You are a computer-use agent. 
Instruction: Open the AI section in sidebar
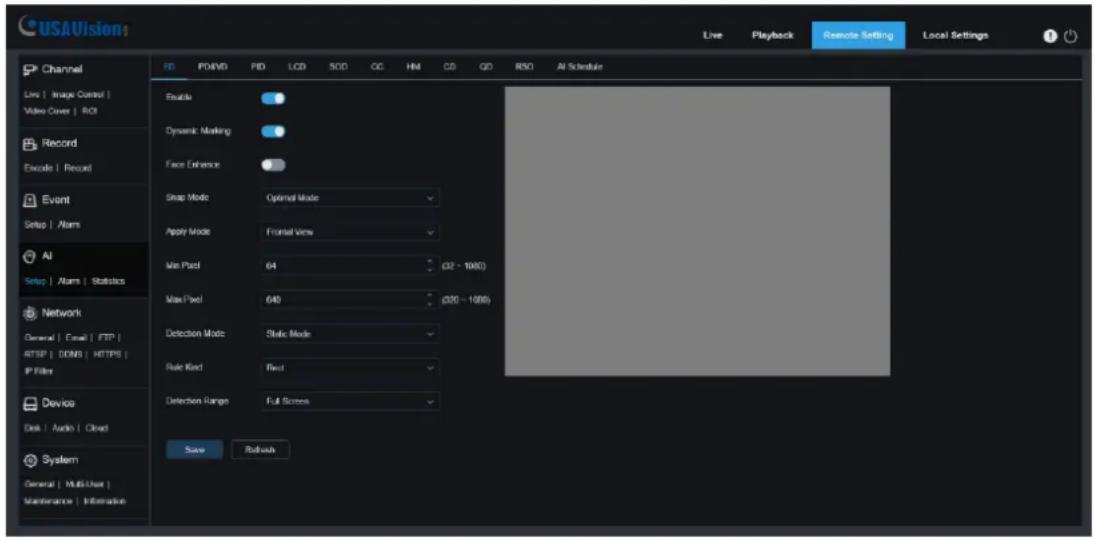click(x=39, y=256)
